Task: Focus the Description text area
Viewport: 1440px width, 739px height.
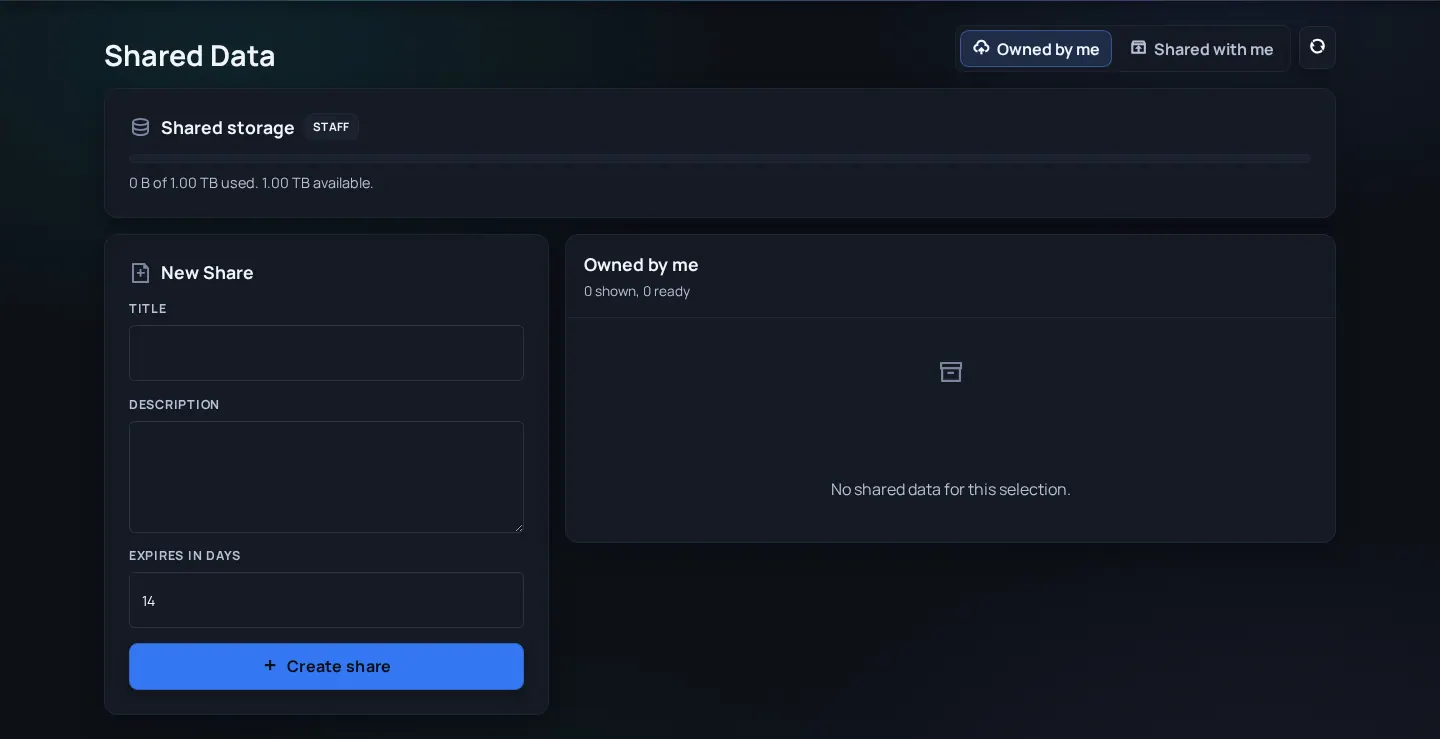Action: [326, 477]
